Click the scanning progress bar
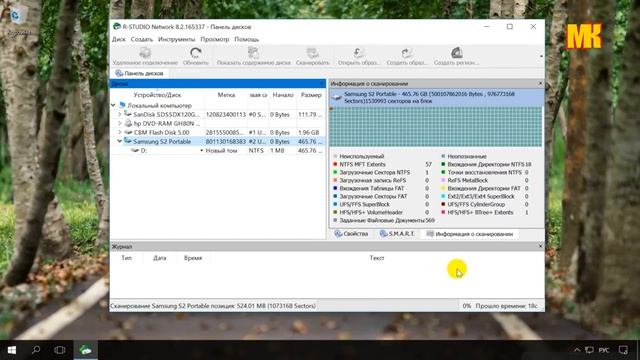Image resolution: width=640 pixels, height=360 pixels. pyautogui.click(x=387, y=306)
